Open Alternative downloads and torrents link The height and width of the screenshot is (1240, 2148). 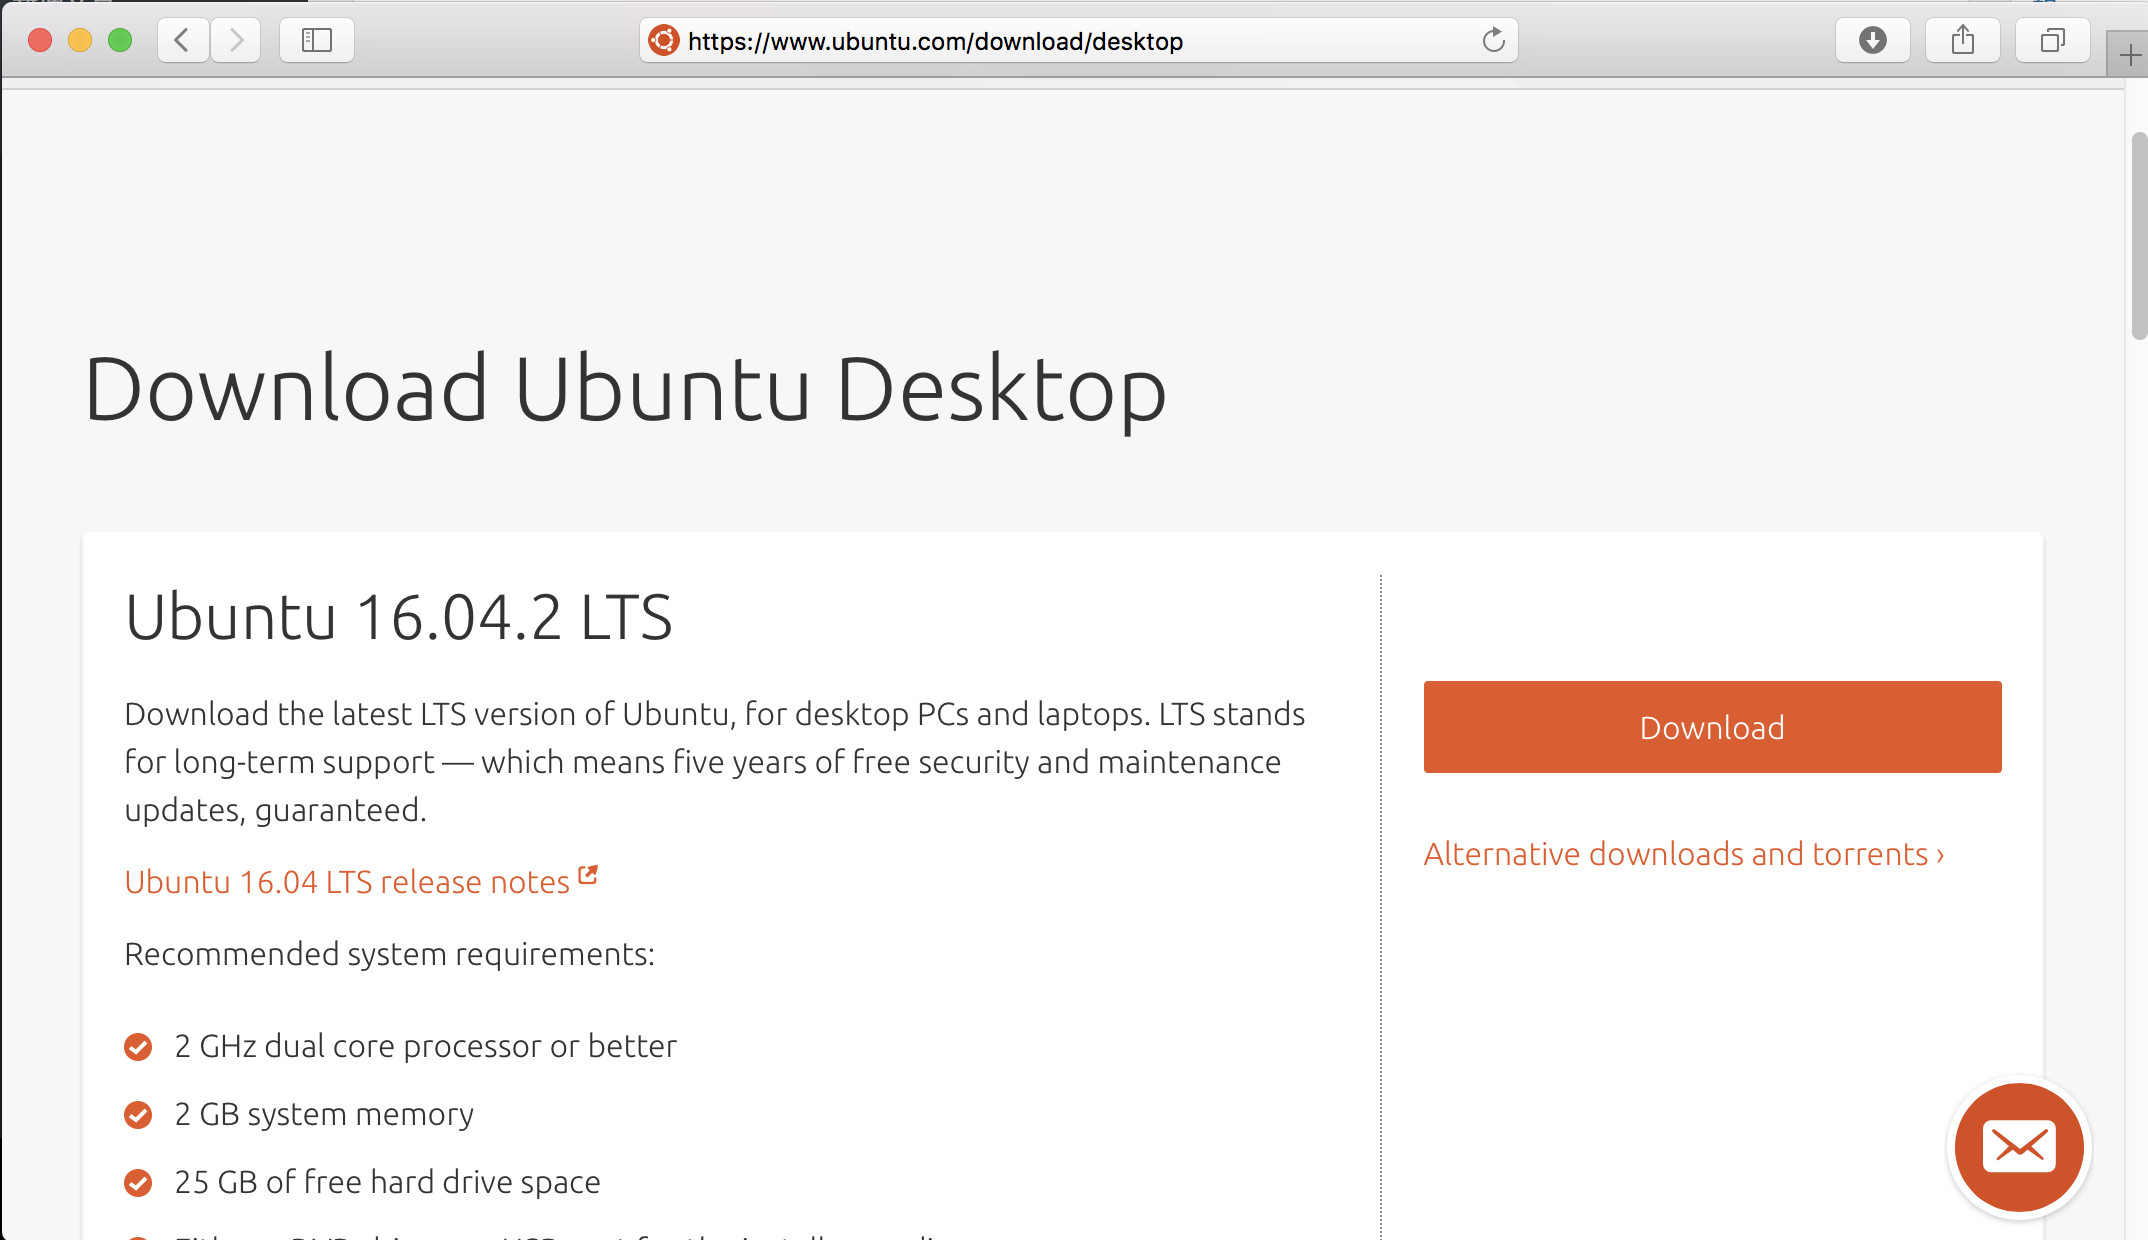[1684, 854]
